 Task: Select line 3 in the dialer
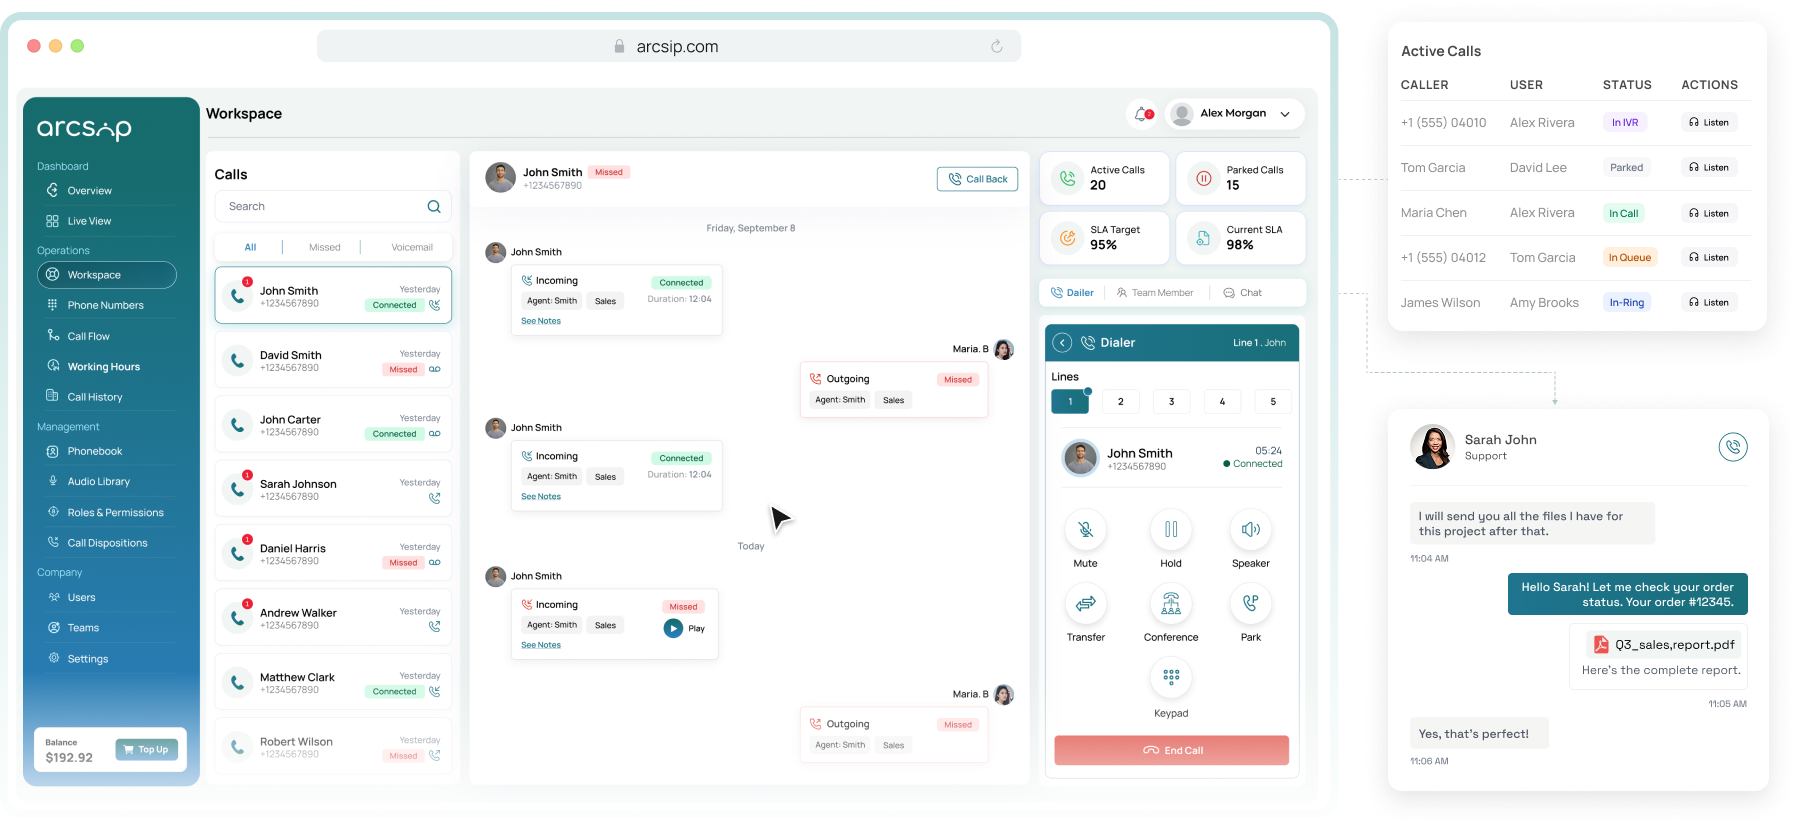click(x=1172, y=401)
